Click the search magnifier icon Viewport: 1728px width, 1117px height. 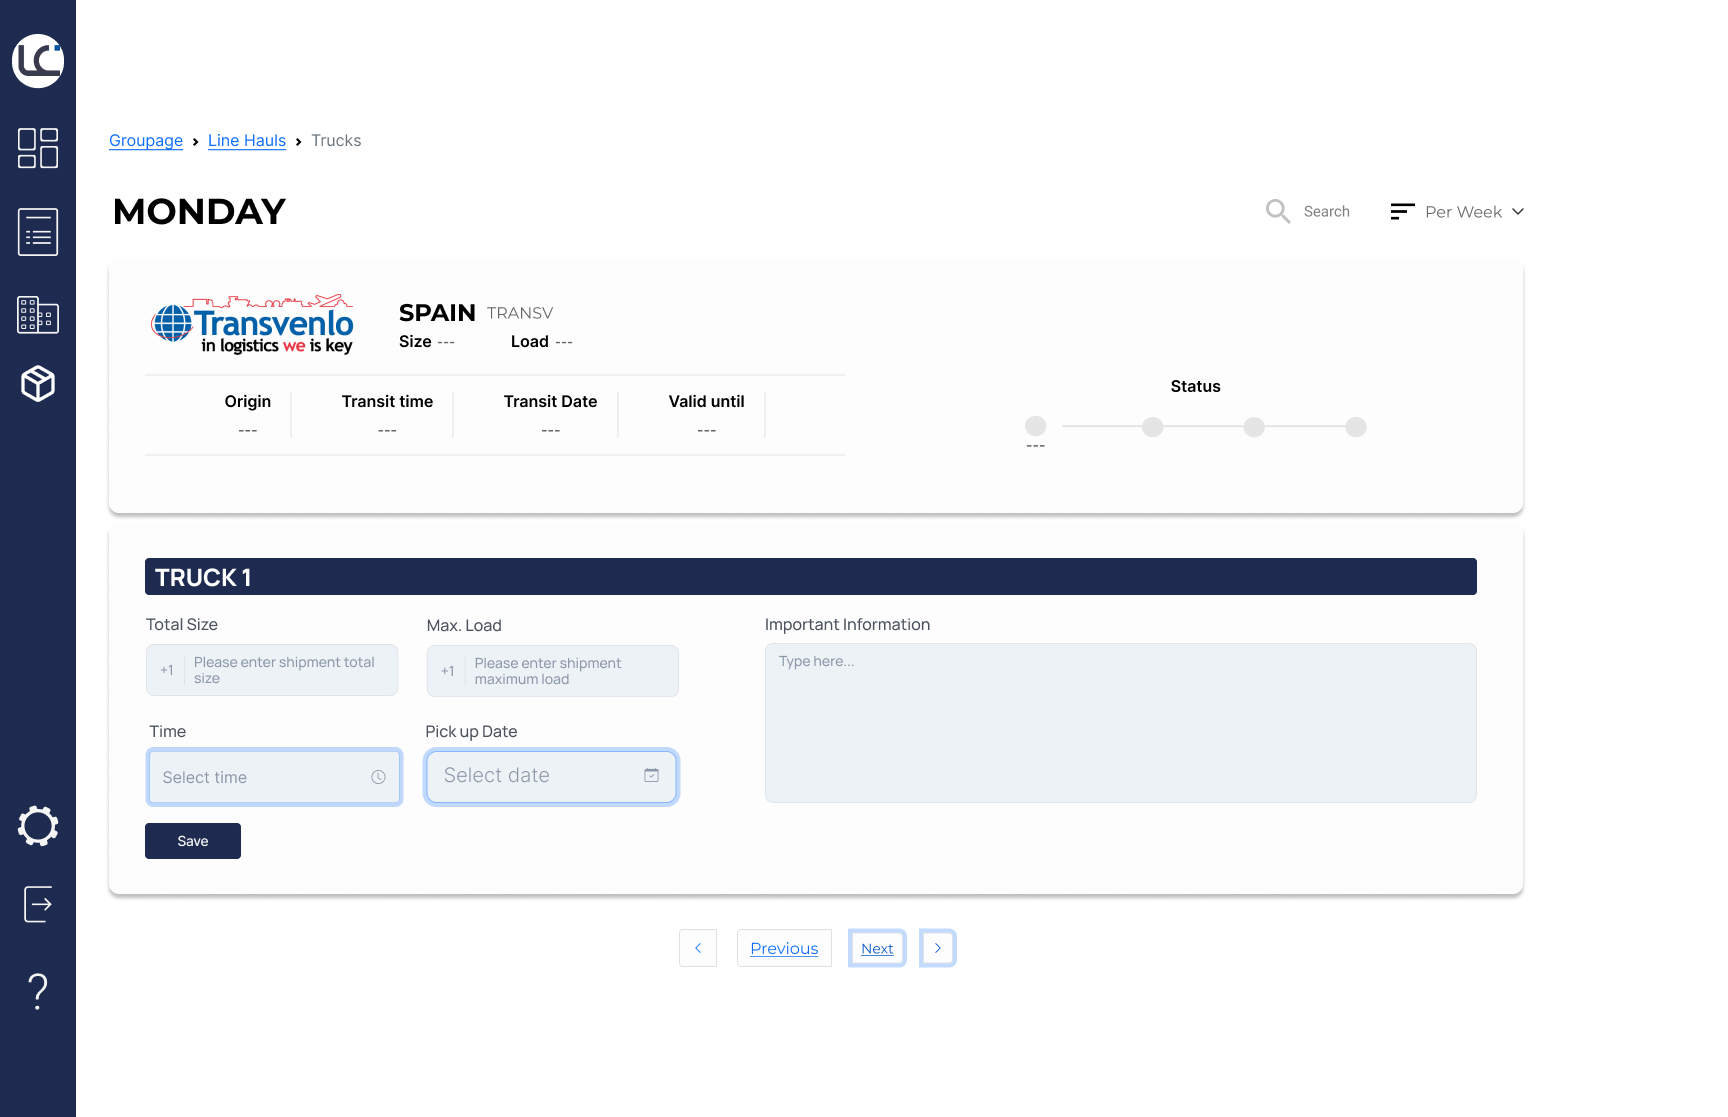1277,211
